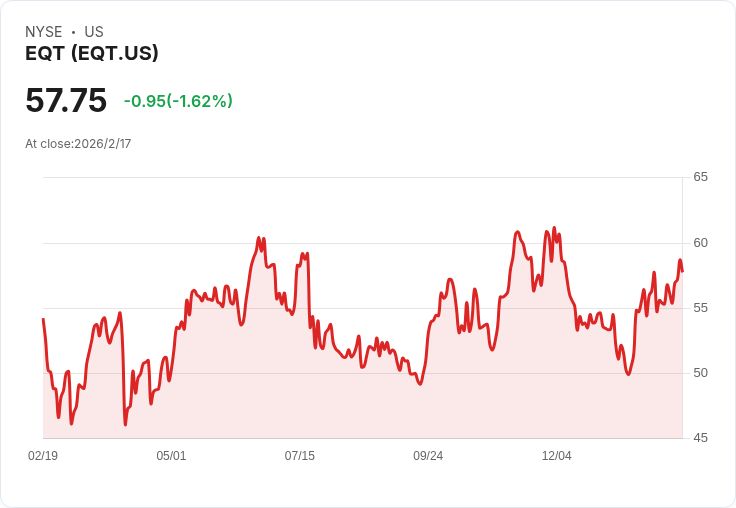This screenshot has height=508, width=736.
Task: Click the green -0.95(-1.62%) change value
Action: tap(178, 101)
